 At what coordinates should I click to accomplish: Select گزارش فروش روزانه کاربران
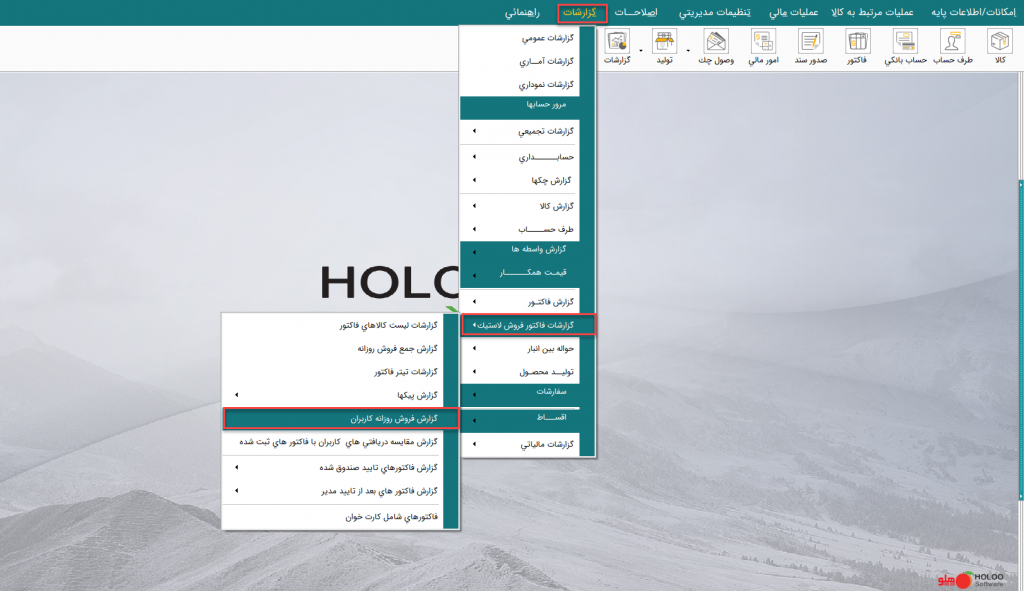coord(341,419)
